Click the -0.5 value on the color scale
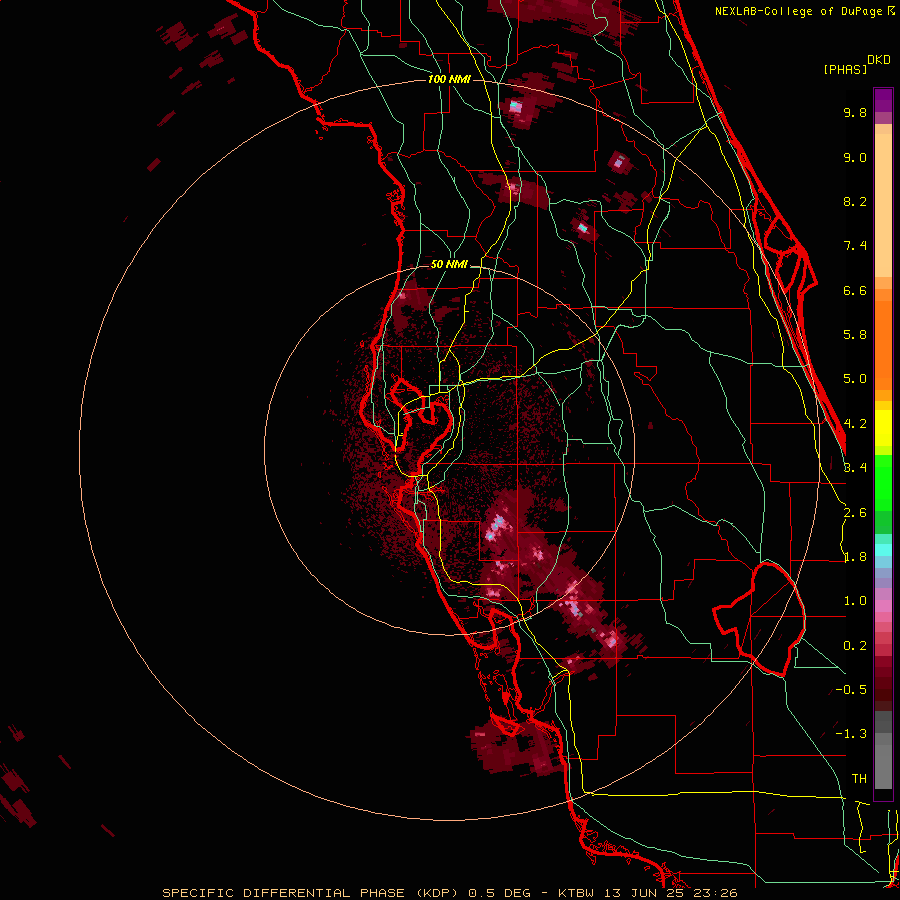Image resolution: width=900 pixels, height=900 pixels. pyautogui.click(x=851, y=690)
